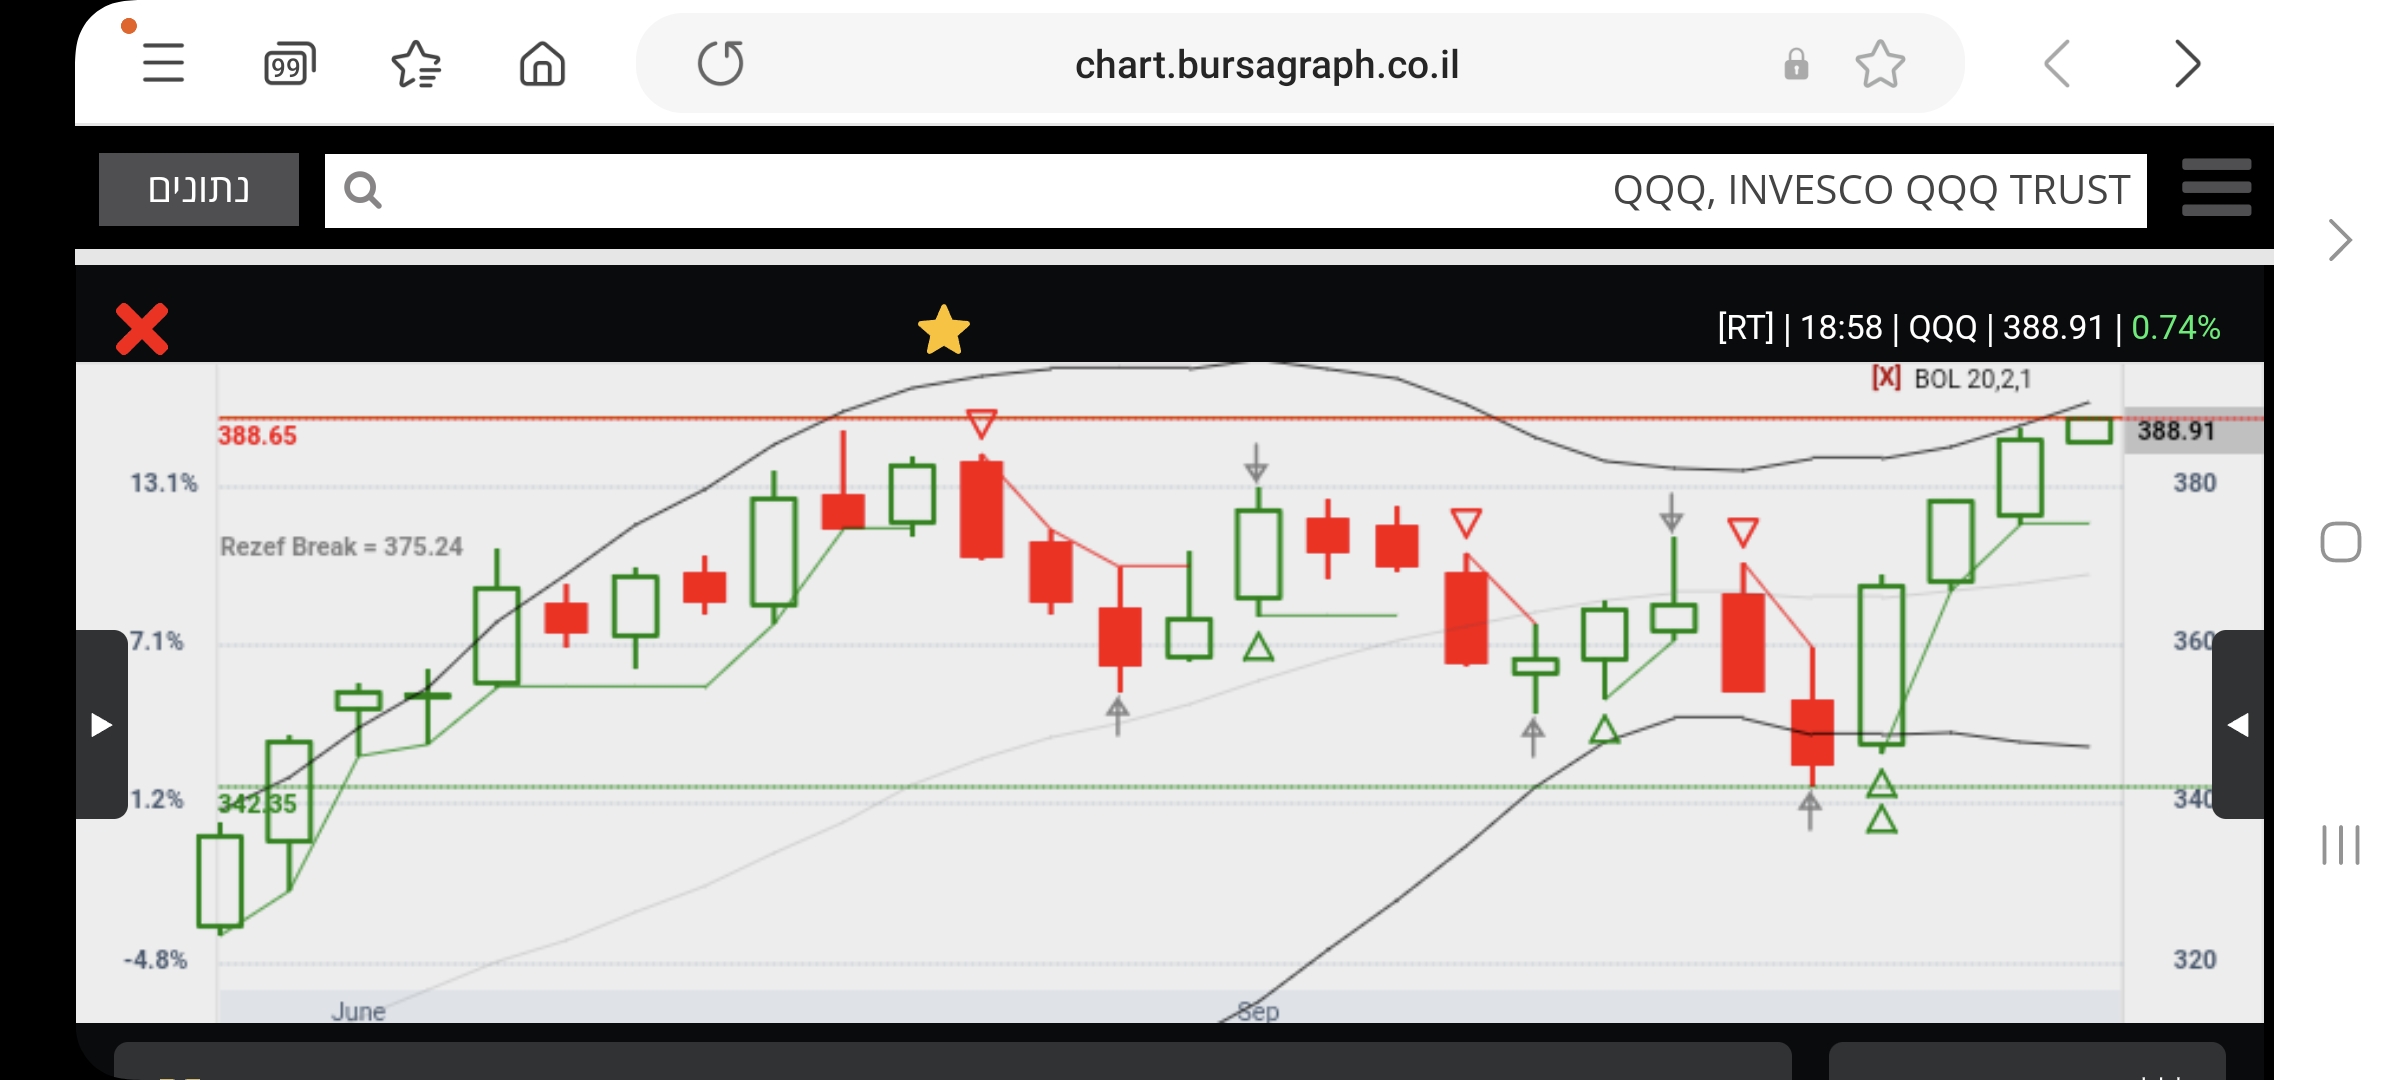This screenshot has width=2400, height=1080.
Task: Open the site's hamburger menu
Action: (x=2216, y=188)
